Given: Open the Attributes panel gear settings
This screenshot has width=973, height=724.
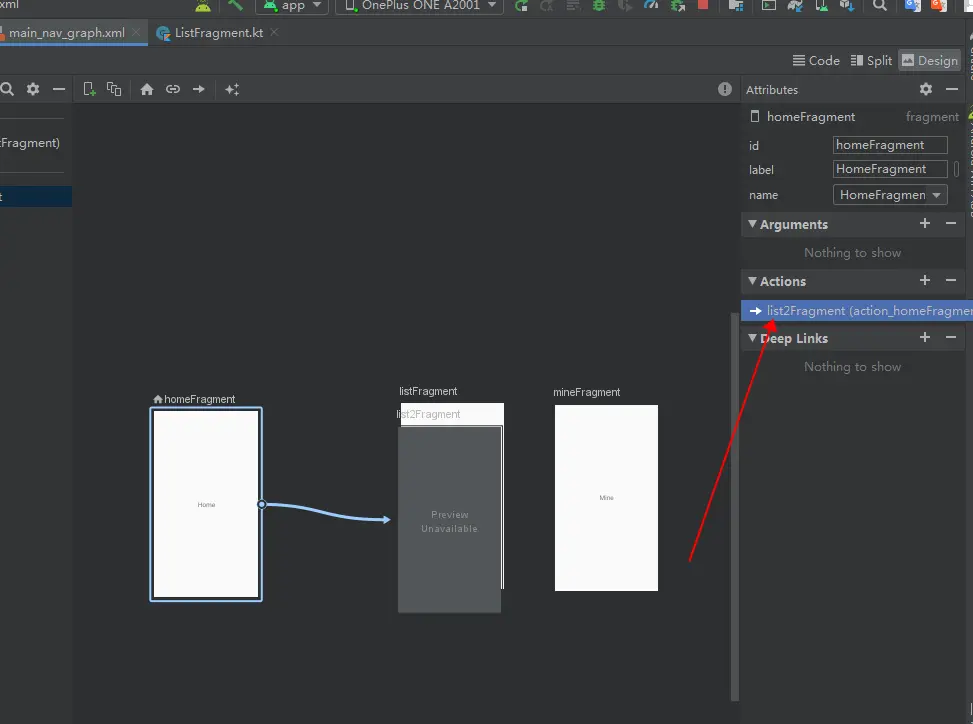Looking at the screenshot, I should tap(925, 89).
